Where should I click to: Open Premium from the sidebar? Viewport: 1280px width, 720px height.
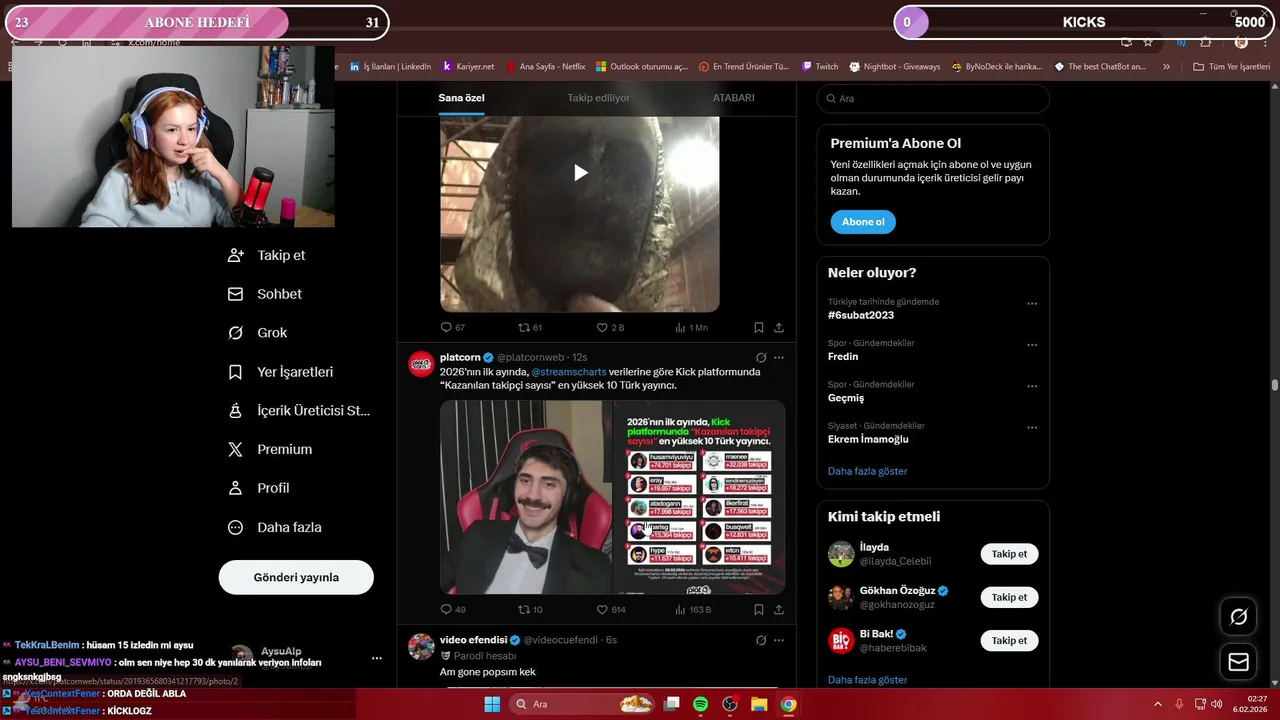[x=270, y=450]
